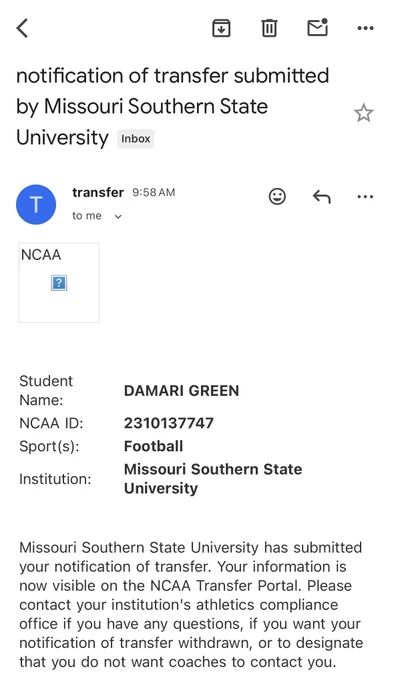
Task: Delete the email using trash icon
Action: pos(269,28)
